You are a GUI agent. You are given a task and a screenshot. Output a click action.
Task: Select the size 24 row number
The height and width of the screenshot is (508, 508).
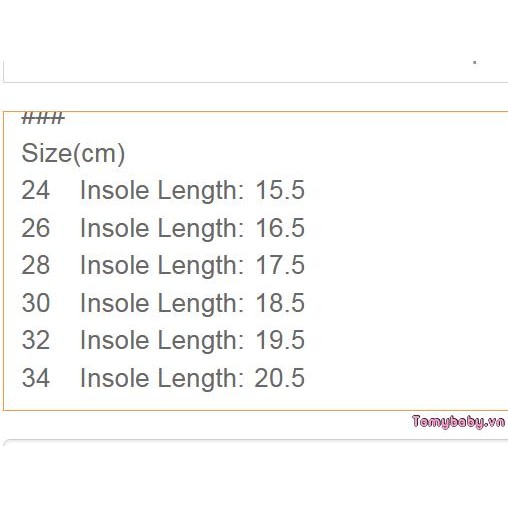(36, 190)
